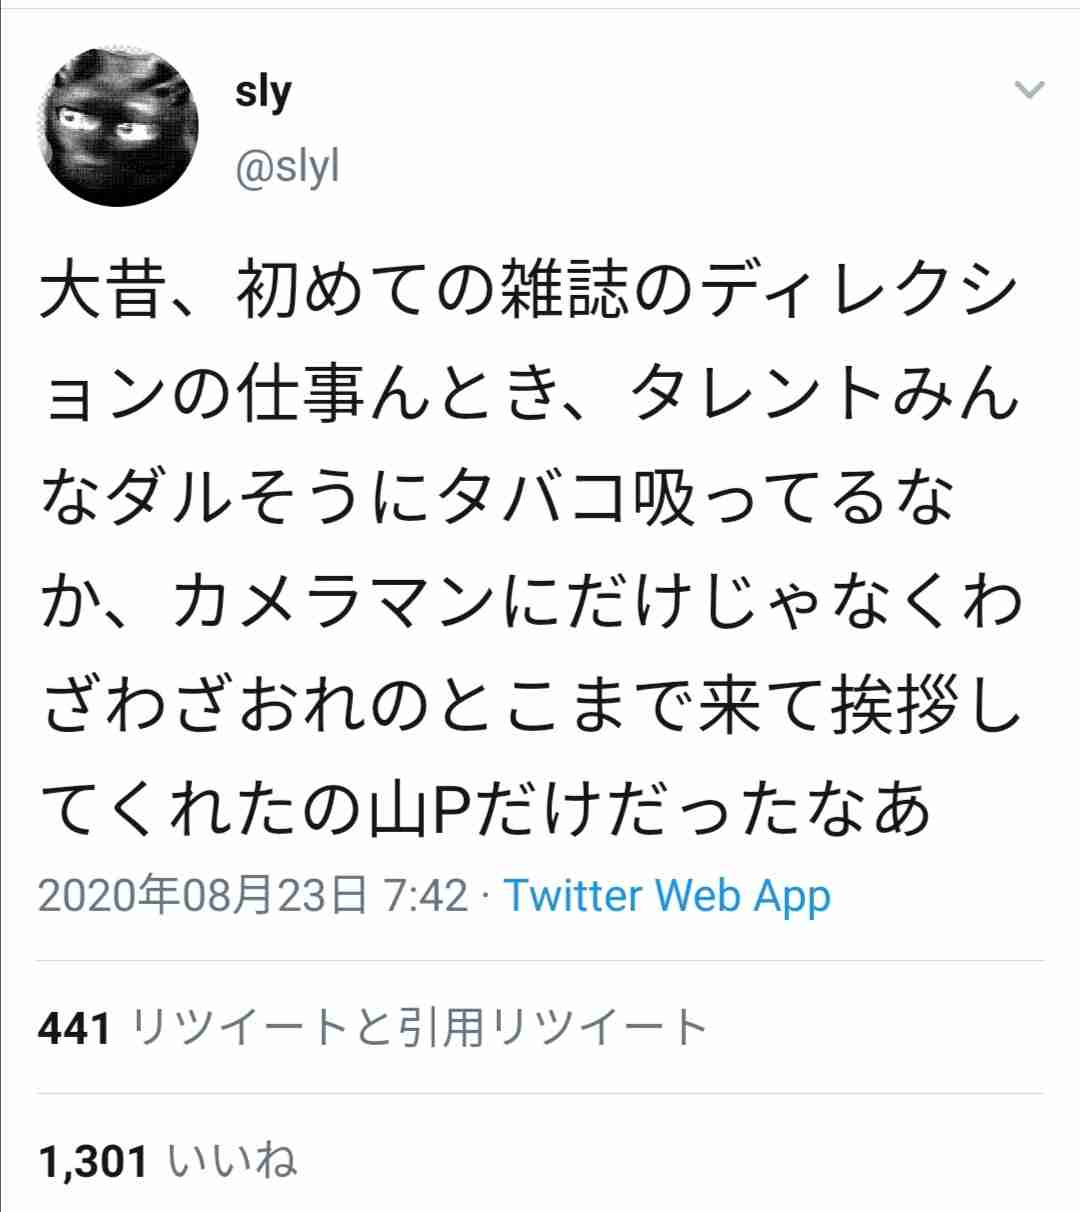
Task: Visit the @slyl handle profile
Action: pos(288,166)
